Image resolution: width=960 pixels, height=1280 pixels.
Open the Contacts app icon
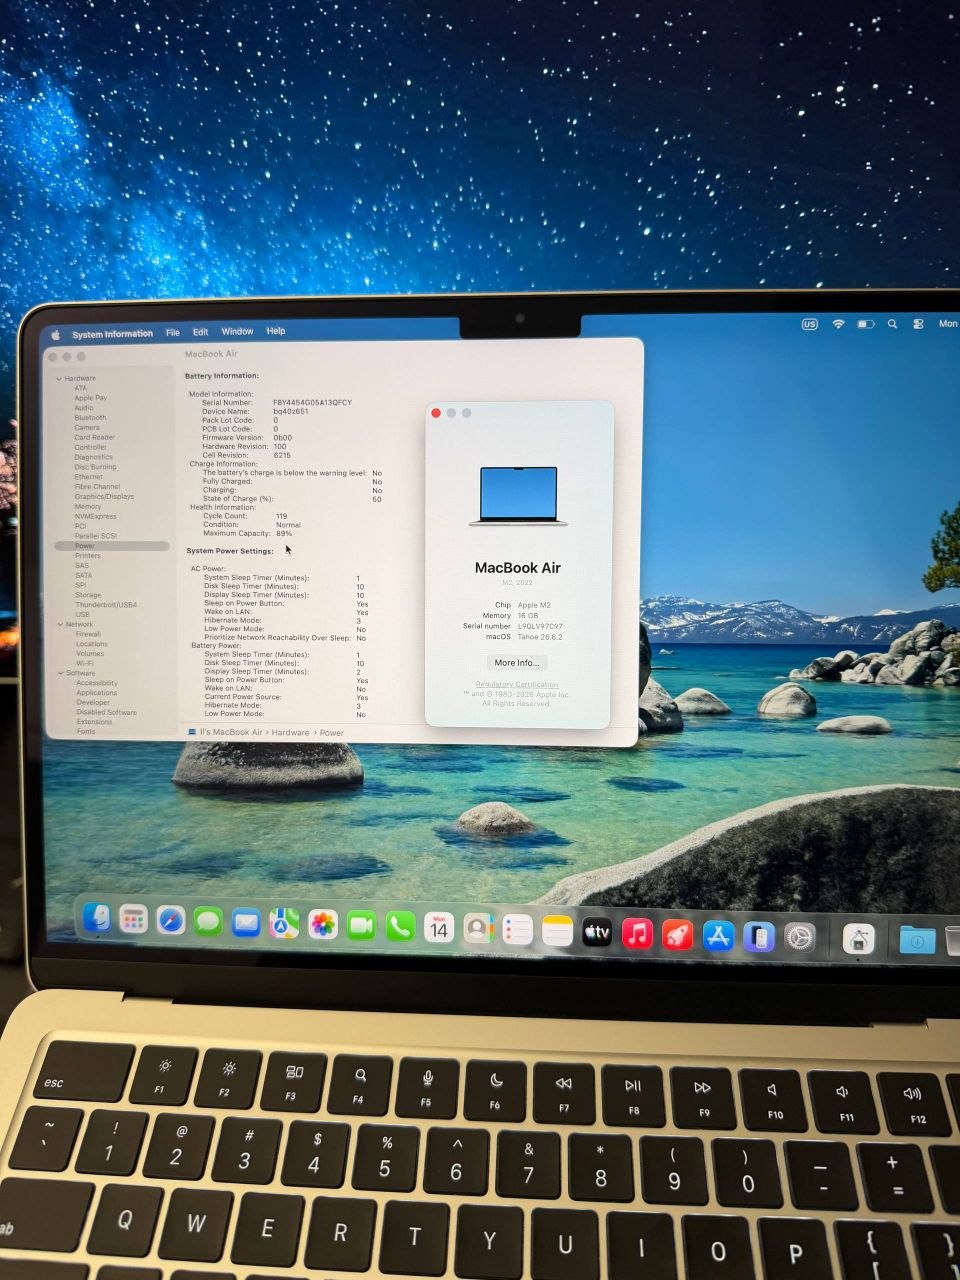click(x=478, y=929)
